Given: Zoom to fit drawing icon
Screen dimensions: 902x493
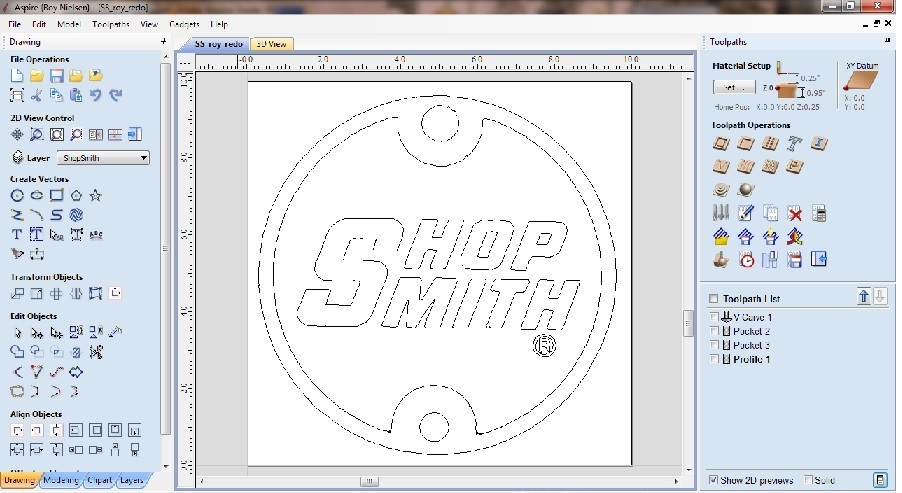Looking at the screenshot, I should click(56, 134).
